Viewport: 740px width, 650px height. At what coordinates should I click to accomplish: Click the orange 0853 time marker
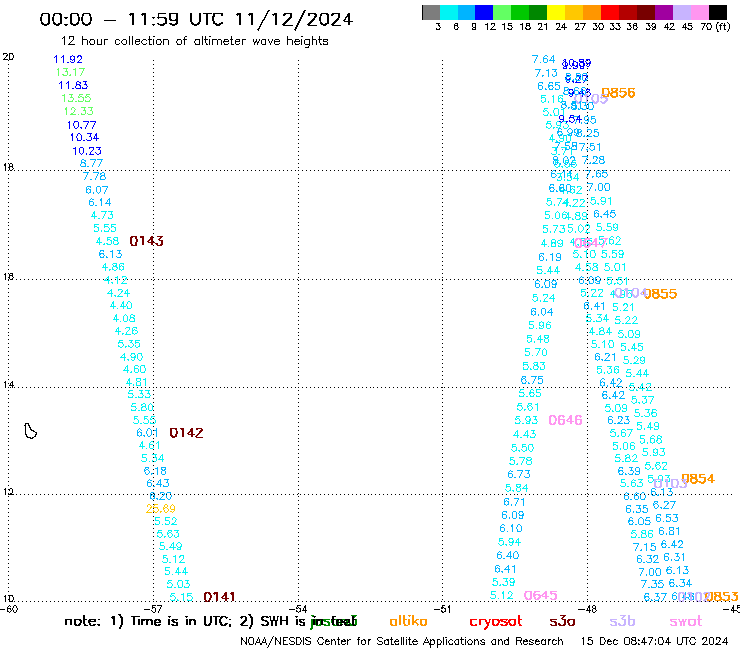pos(722,597)
